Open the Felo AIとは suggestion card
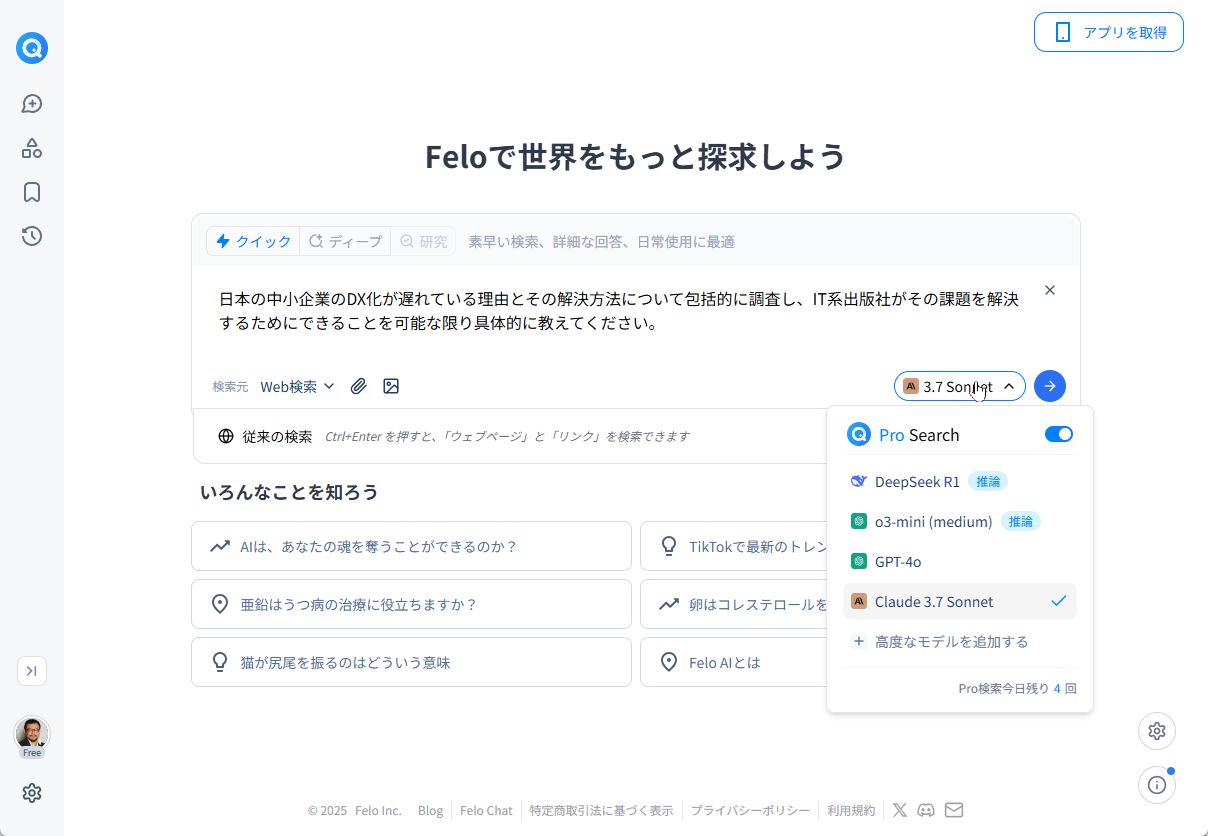This screenshot has height=836, width=1208. click(x=734, y=662)
